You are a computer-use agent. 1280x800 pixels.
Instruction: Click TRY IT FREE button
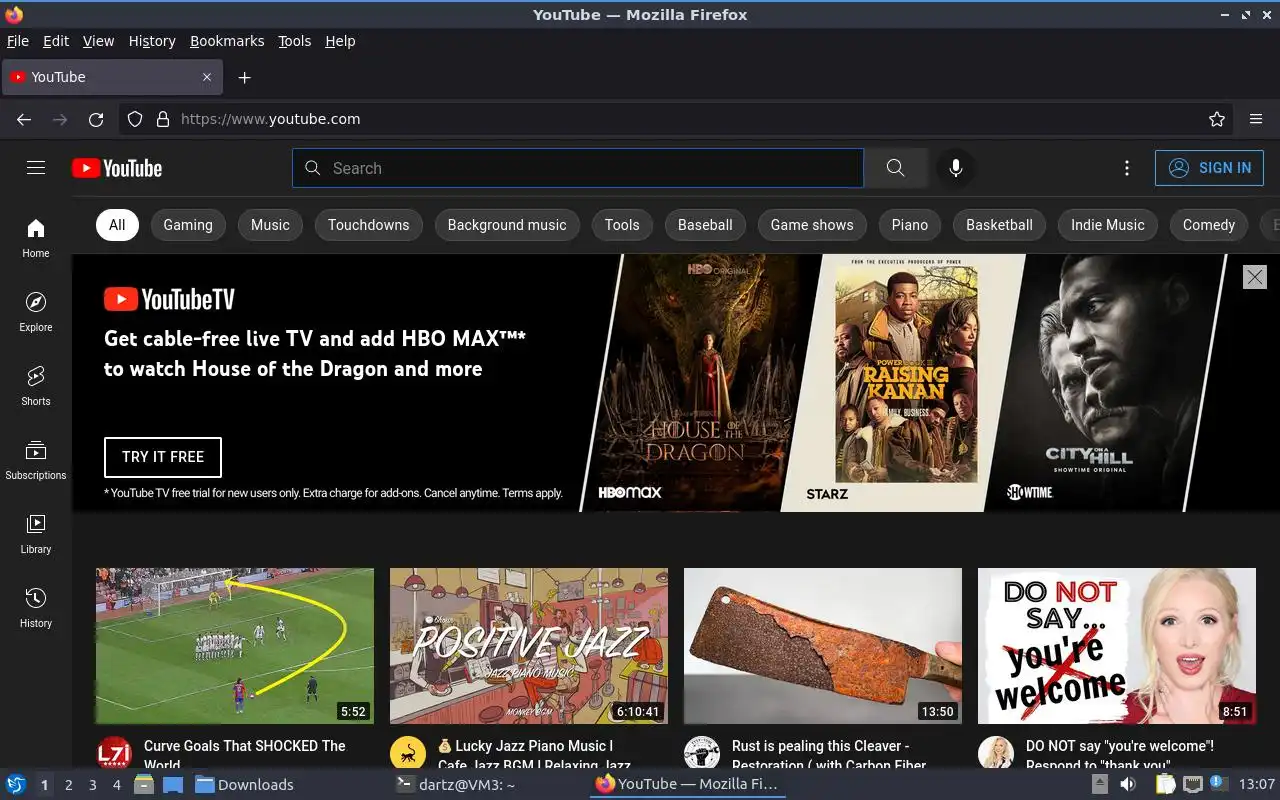(163, 457)
